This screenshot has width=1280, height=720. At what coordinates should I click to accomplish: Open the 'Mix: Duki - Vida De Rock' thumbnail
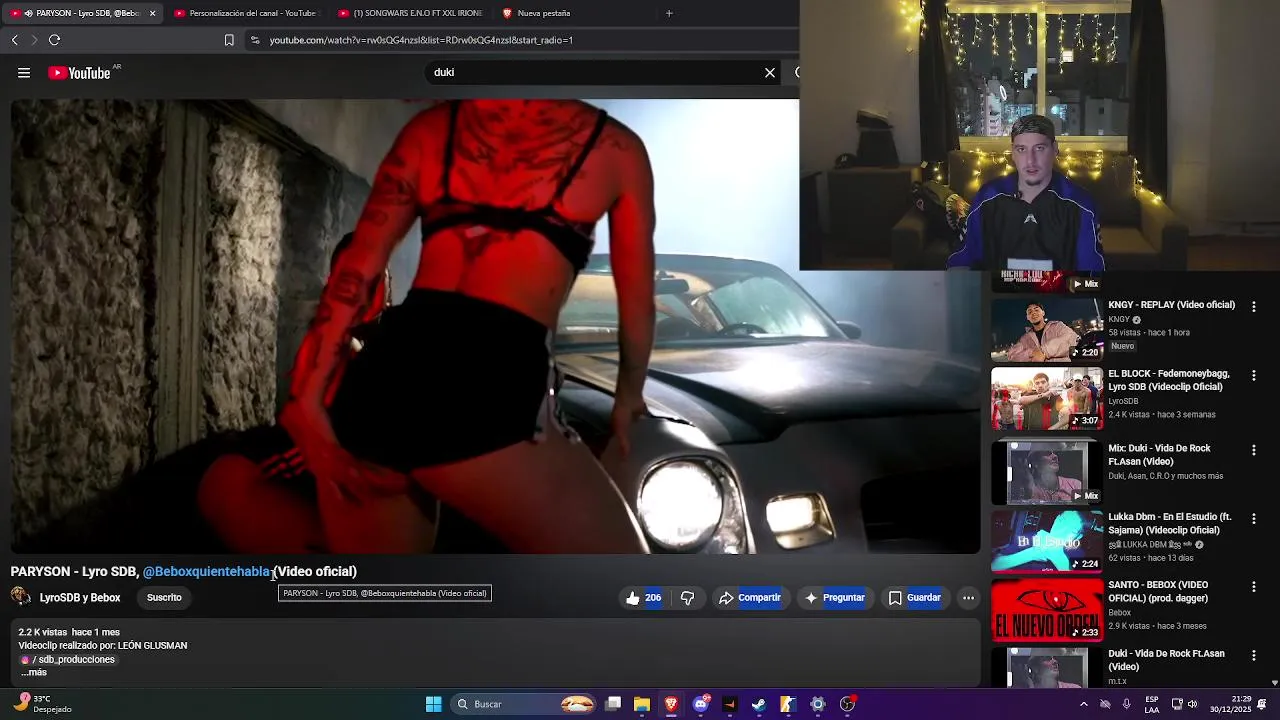point(1046,472)
